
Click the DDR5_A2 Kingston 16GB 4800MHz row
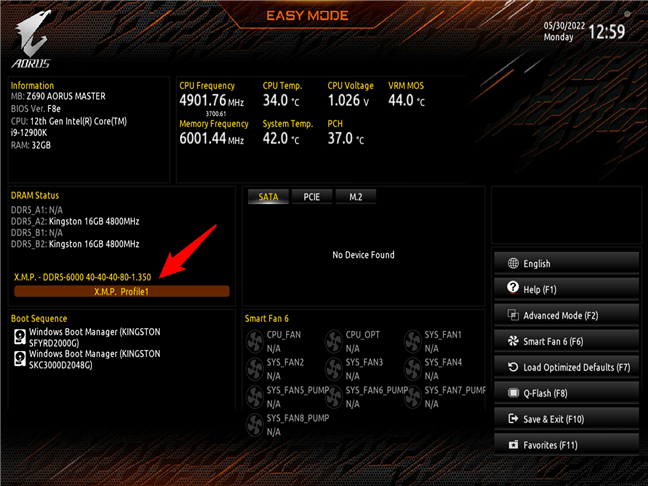[75, 222]
